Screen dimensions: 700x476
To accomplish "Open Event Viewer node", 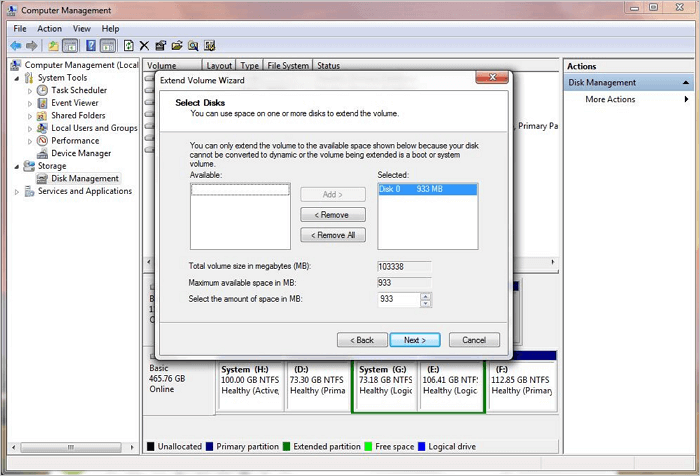I will 74,103.
